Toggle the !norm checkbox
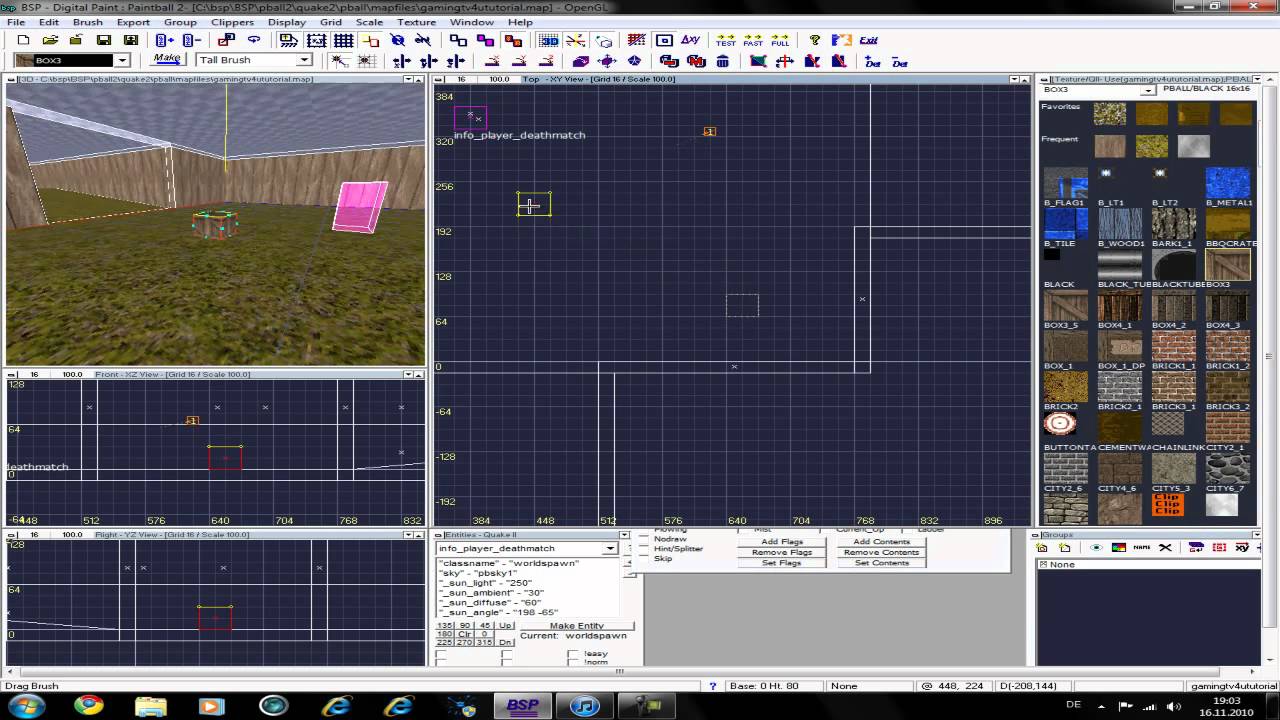 (x=573, y=663)
